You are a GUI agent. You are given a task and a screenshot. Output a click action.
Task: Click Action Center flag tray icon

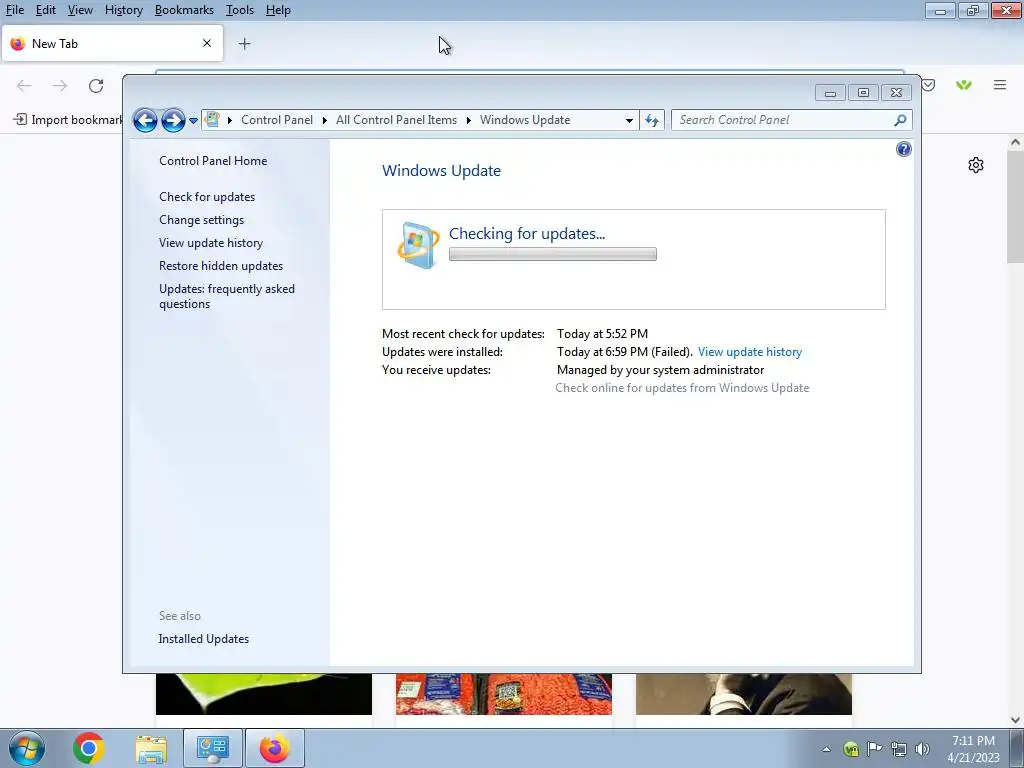(874, 749)
